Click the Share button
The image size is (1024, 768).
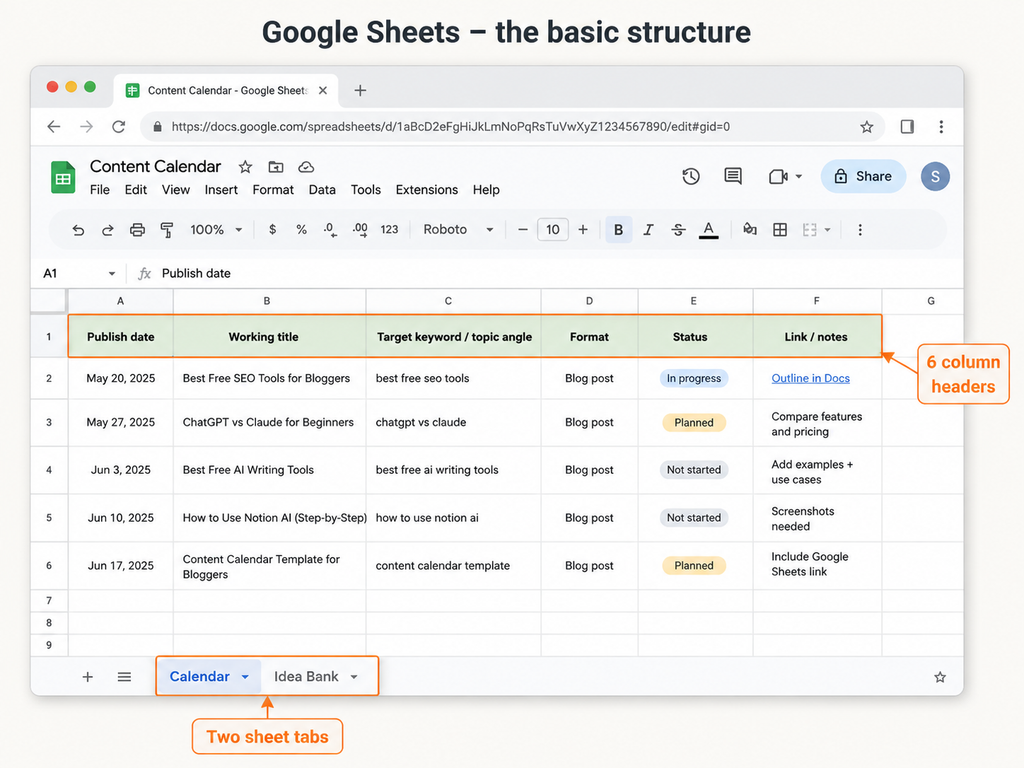click(x=863, y=176)
